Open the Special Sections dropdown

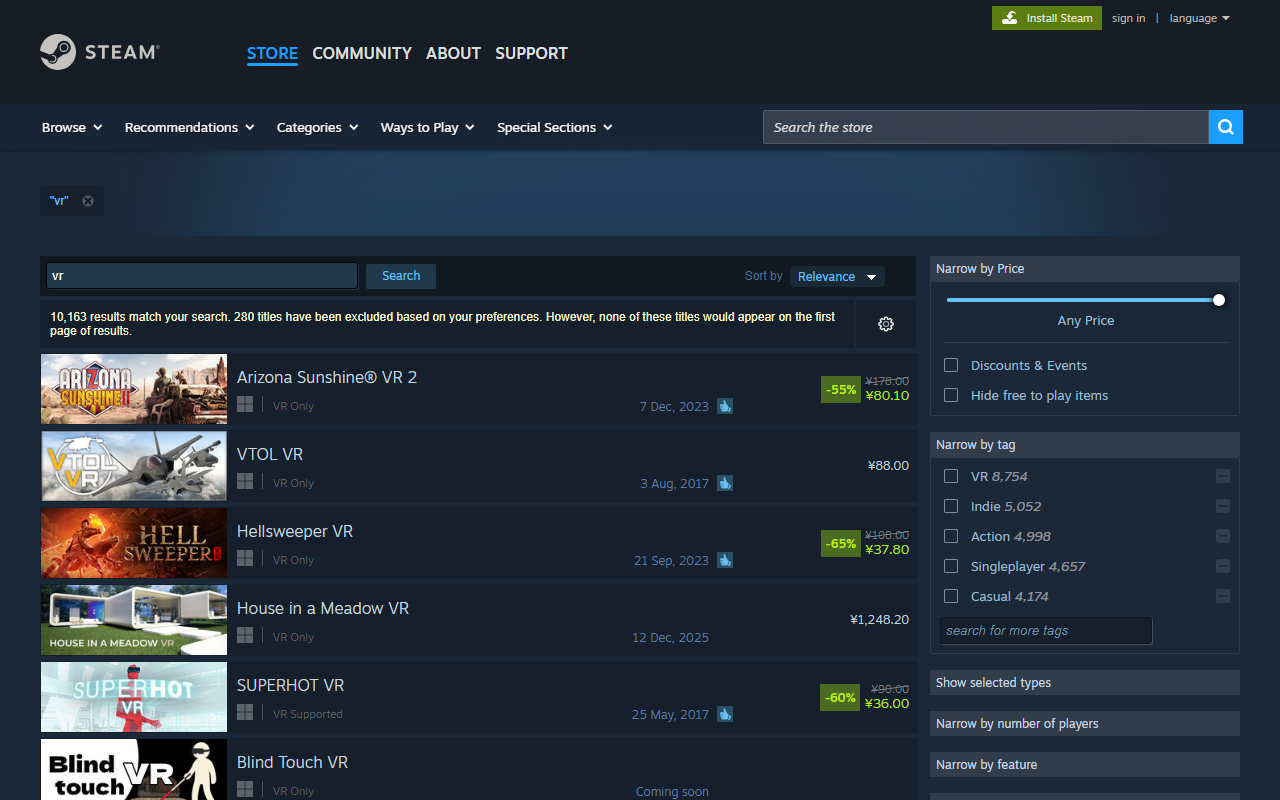pos(554,127)
